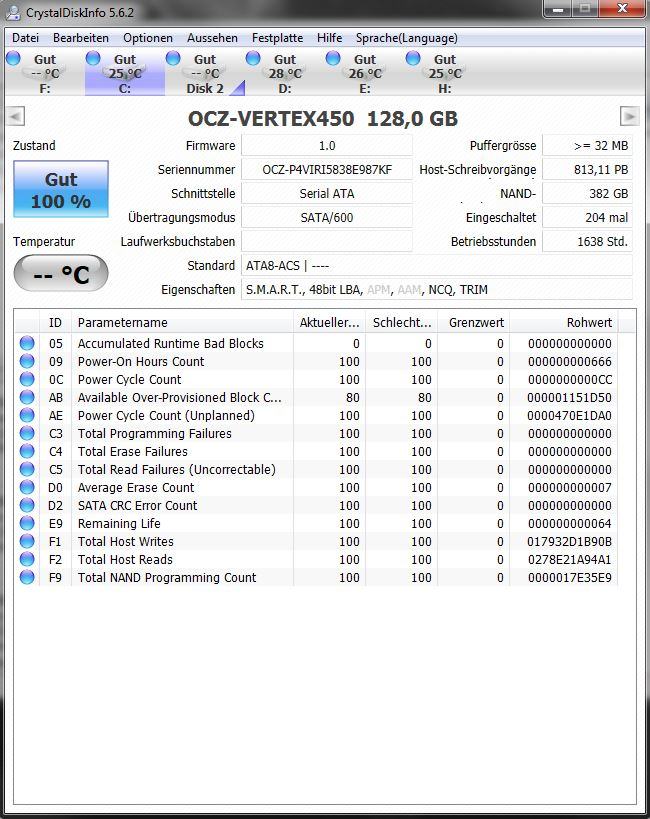The image size is (650, 819).
Task: Open the Hilfe menu
Action: 329,38
